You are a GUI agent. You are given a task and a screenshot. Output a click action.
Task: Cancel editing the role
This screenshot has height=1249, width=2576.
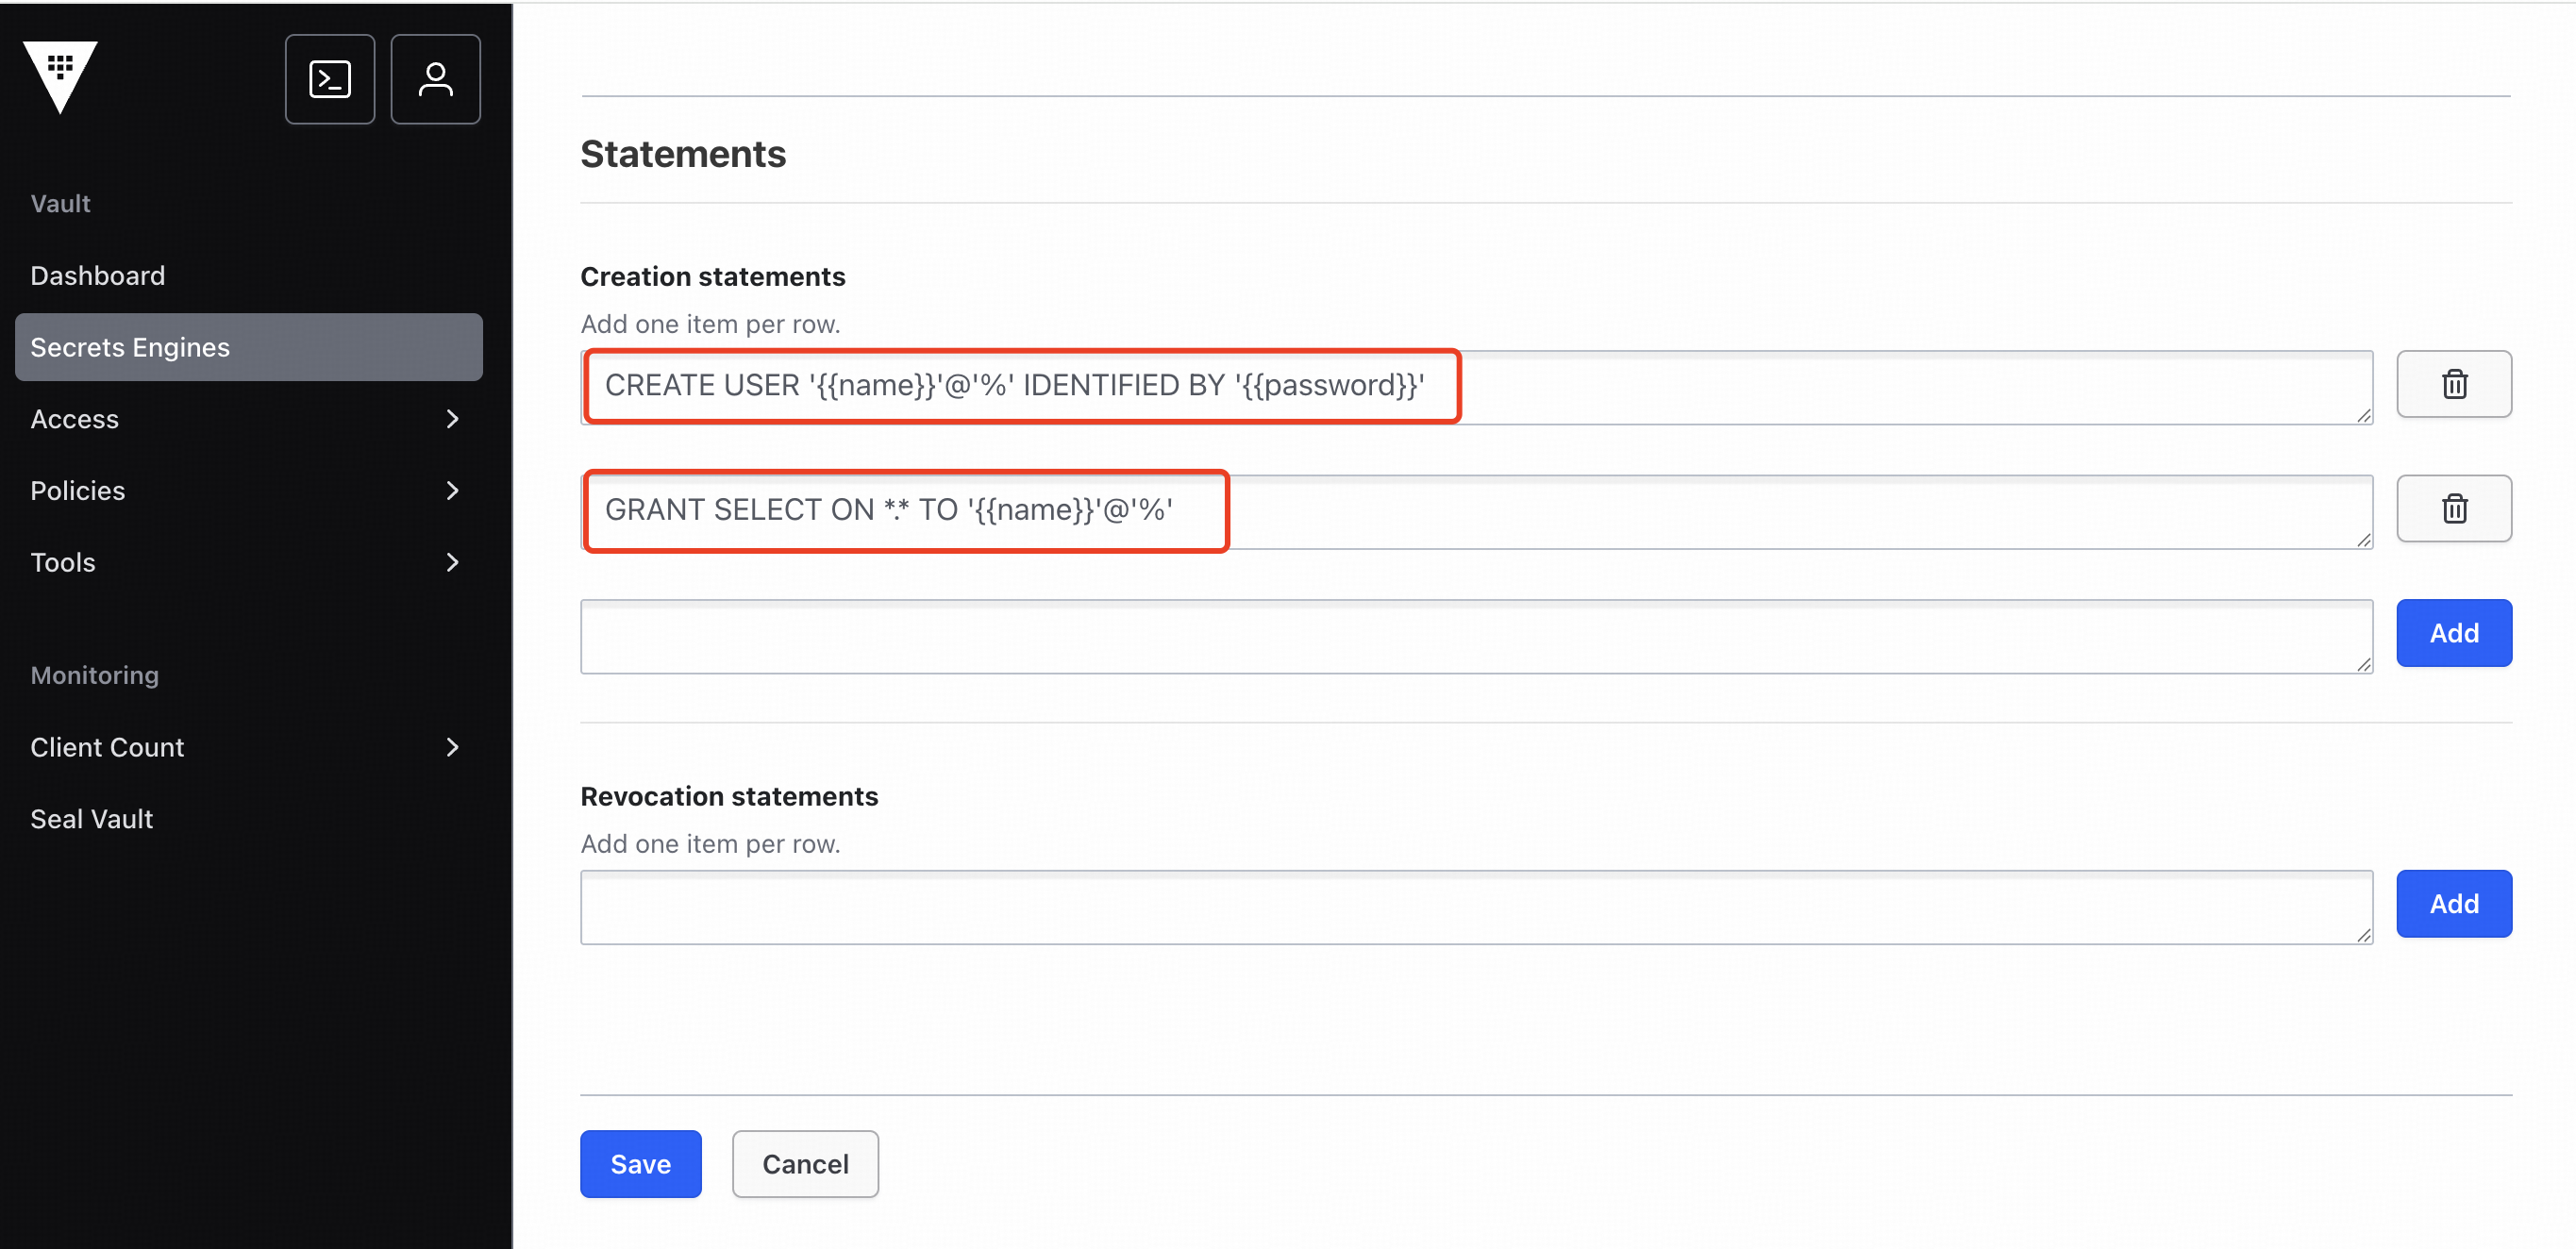pyautogui.click(x=804, y=1164)
